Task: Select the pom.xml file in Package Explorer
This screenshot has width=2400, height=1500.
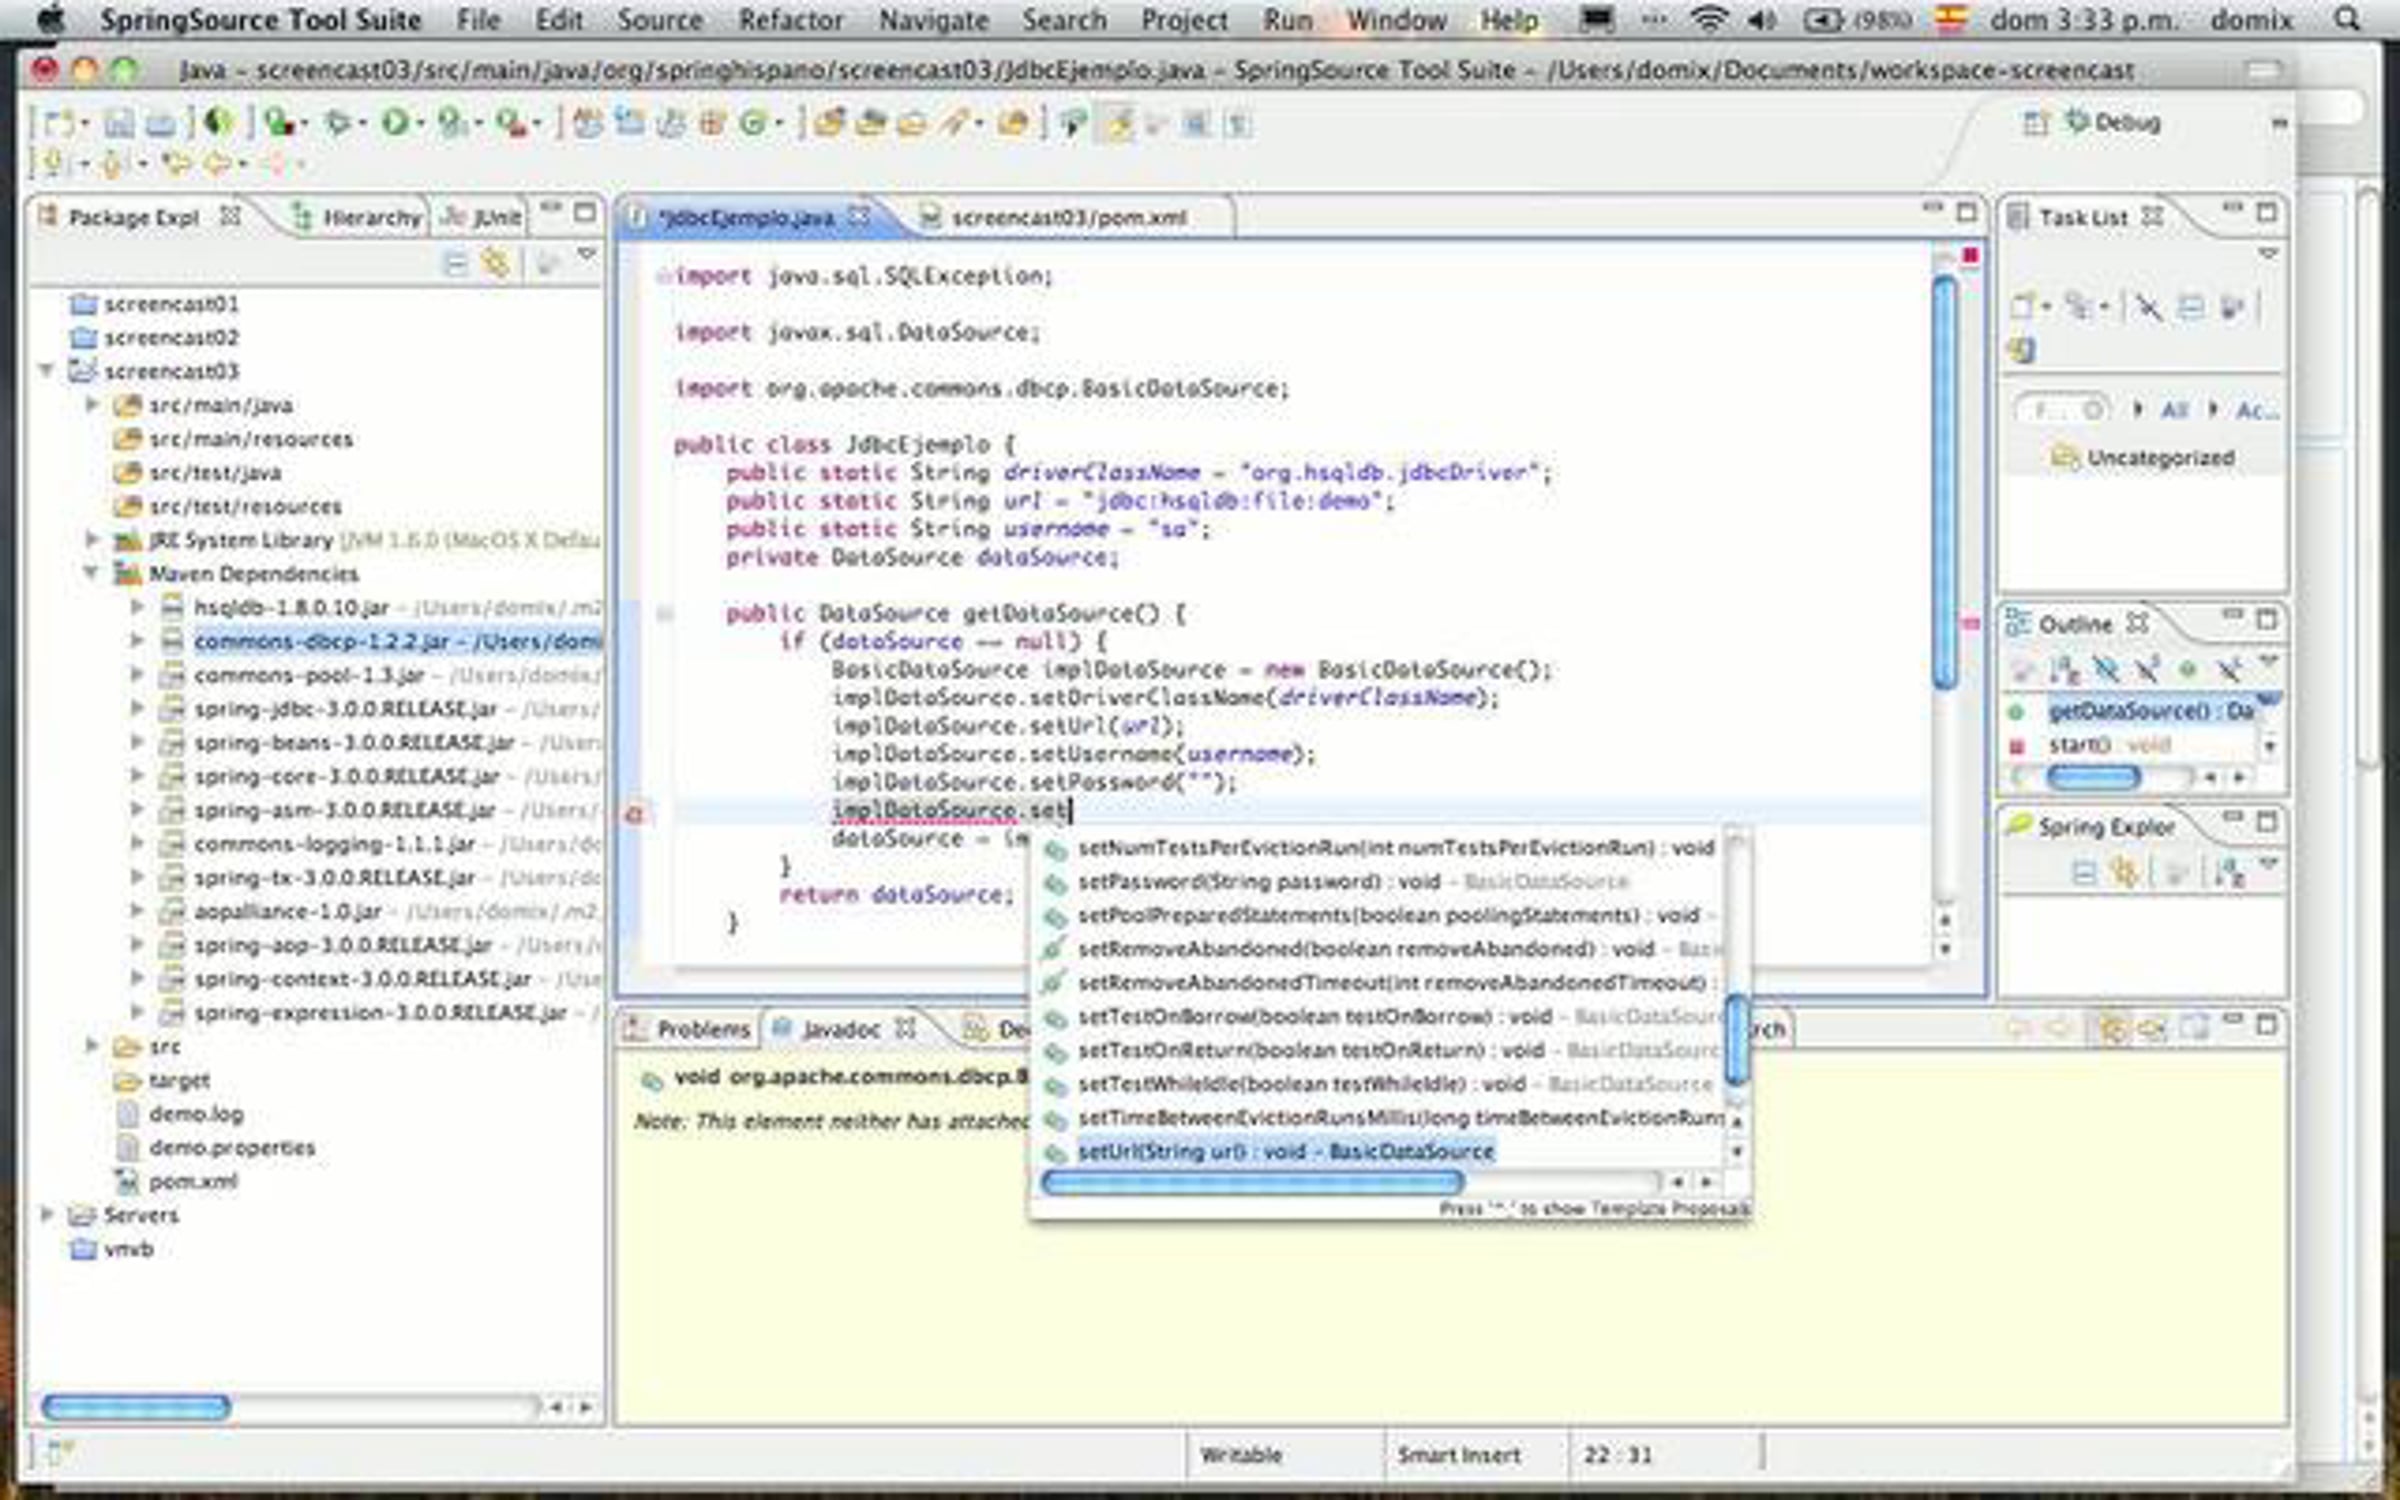Action: pos(193,1181)
